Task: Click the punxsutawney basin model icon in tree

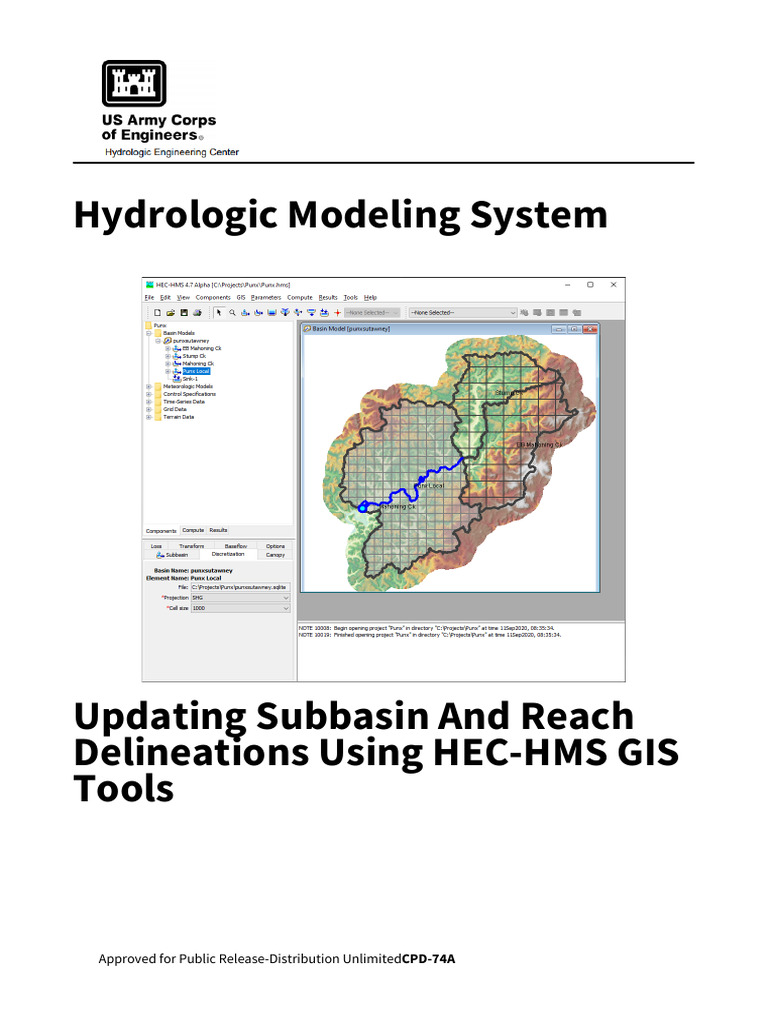Action: click(168, 341)
